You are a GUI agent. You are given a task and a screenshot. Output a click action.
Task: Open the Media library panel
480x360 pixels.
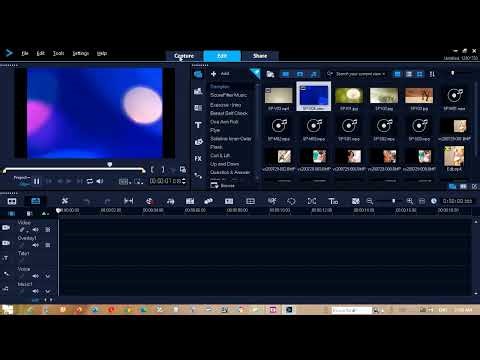point(198,74)
